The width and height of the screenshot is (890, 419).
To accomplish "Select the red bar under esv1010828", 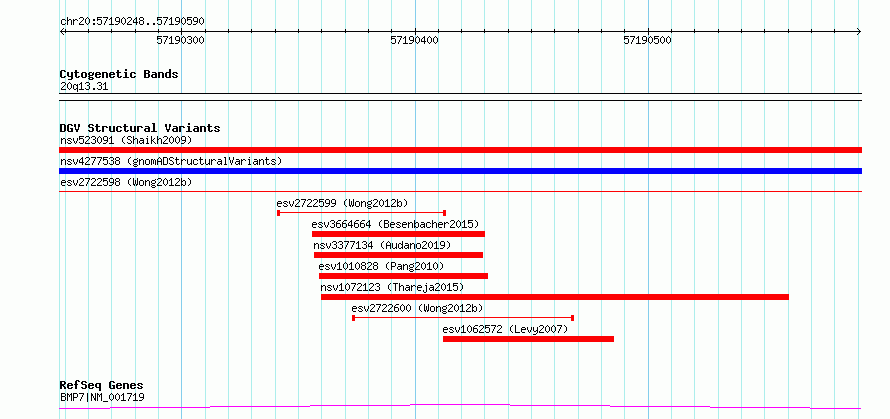I will (x=404, y=276).
